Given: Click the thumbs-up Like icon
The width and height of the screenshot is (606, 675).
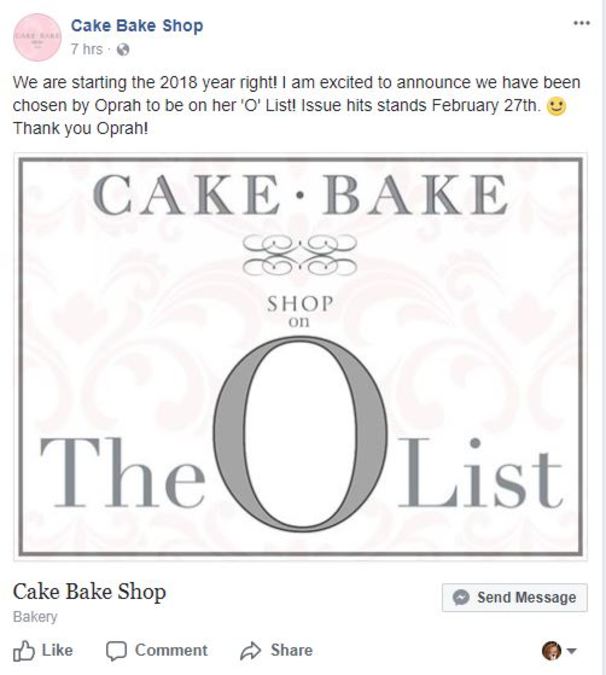Looking at the screenshot, I should click(x=23, y=651).
